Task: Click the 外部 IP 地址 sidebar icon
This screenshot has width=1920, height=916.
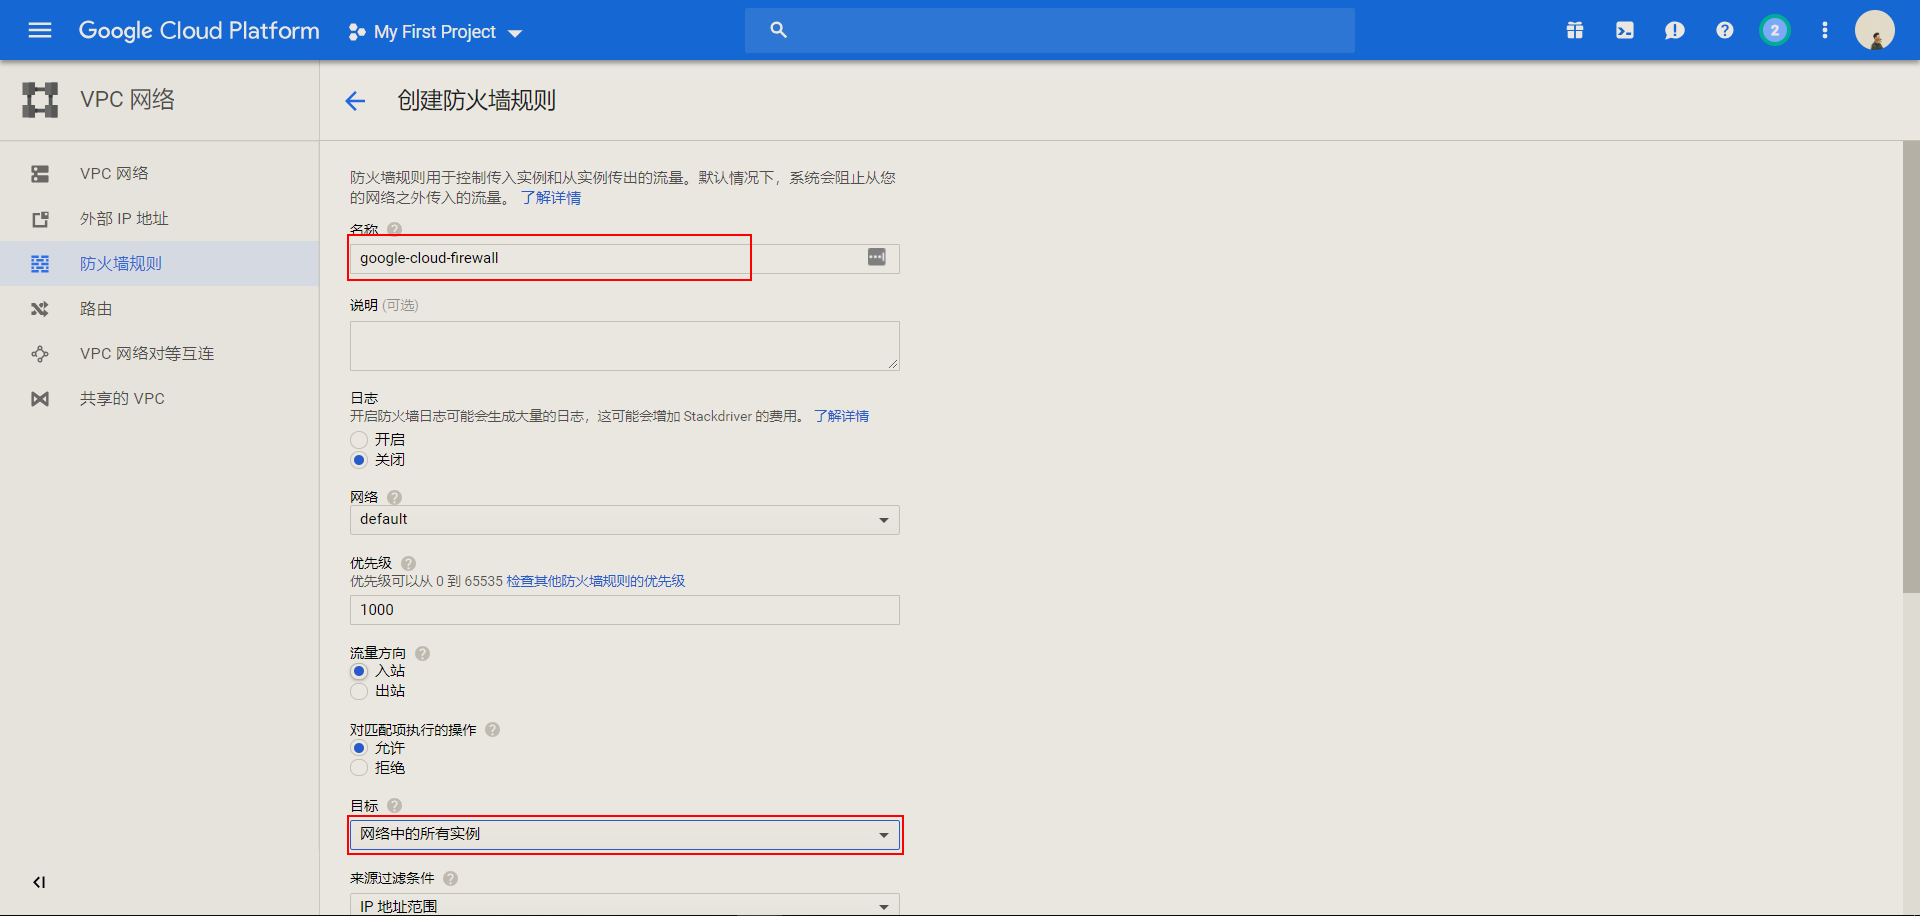Action: click(40, 219)
